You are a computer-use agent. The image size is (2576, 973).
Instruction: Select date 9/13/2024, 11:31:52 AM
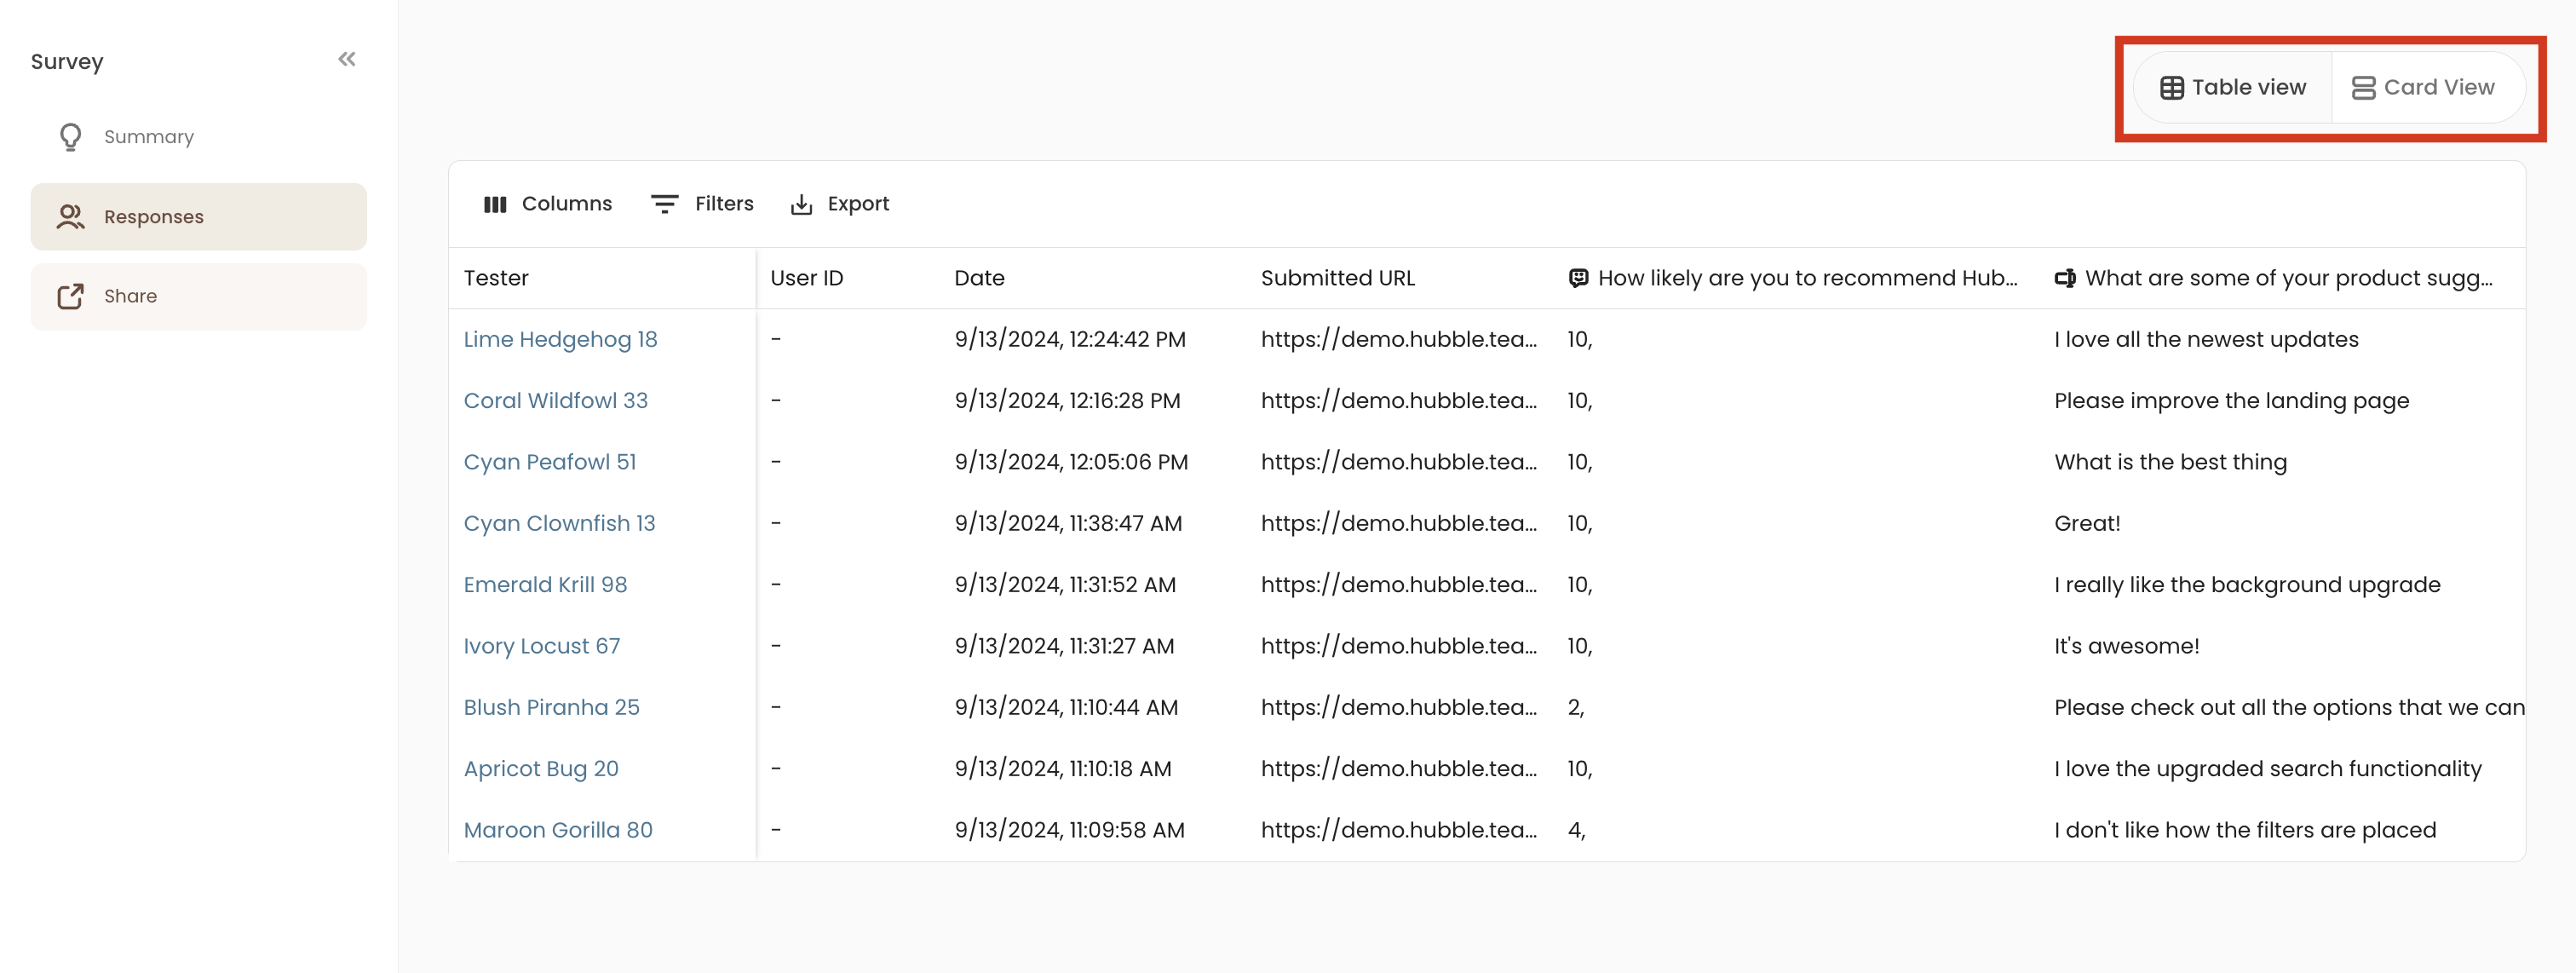[x=1065, y=585]
